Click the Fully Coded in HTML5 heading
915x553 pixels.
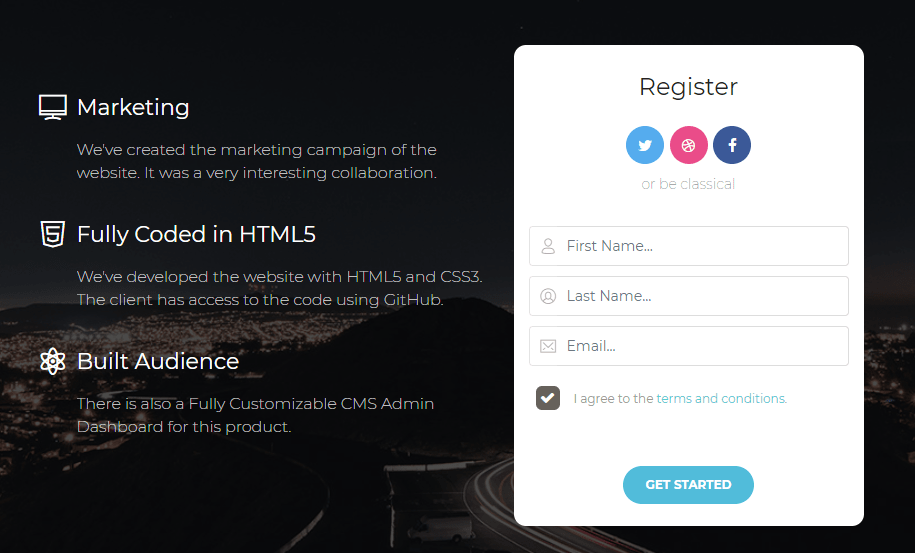(x=196, y=234)
